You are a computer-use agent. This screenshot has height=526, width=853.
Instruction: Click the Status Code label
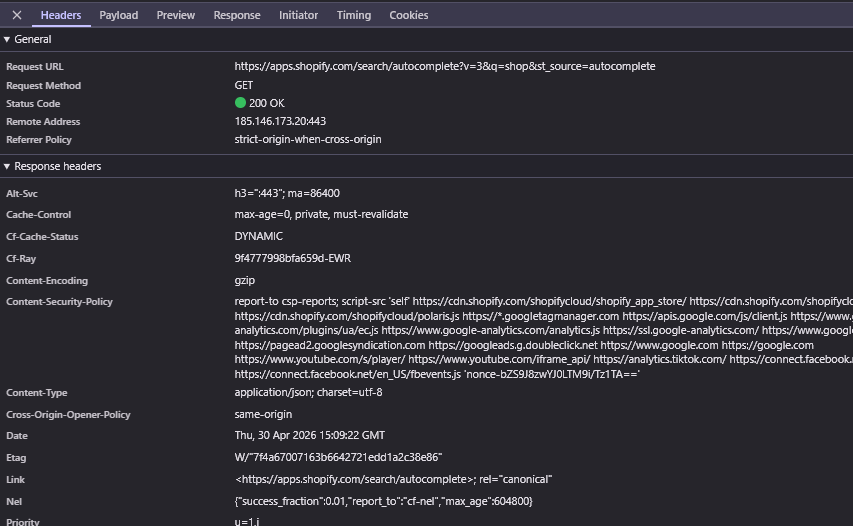tap(33, 104)
